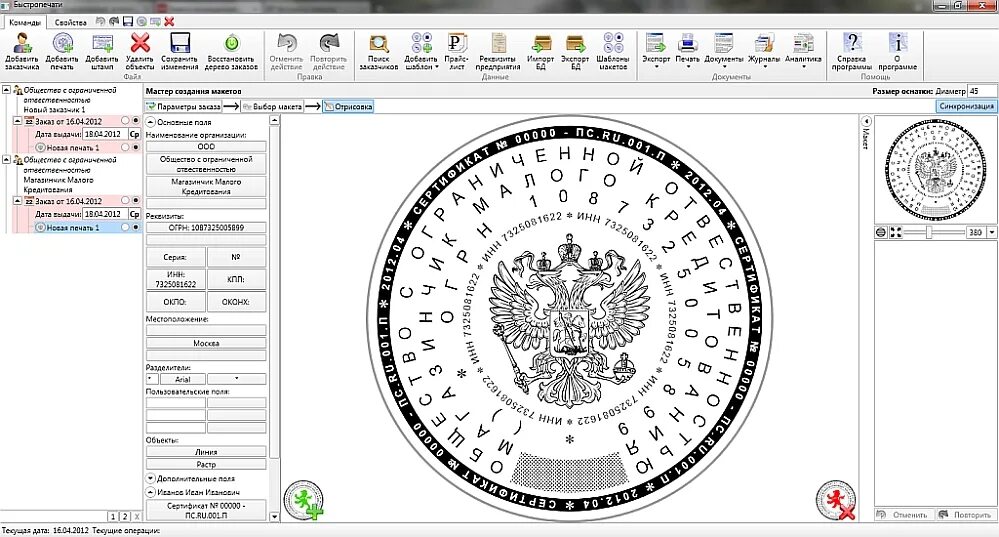Expand Дополнительные поля section
Image resolution: width=999 pixels, height=537 pixels.
[150, 478]
